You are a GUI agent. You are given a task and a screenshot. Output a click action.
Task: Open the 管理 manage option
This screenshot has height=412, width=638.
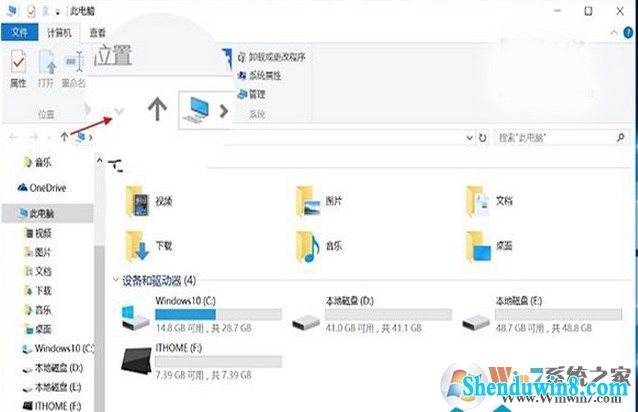tap(251, 94)
